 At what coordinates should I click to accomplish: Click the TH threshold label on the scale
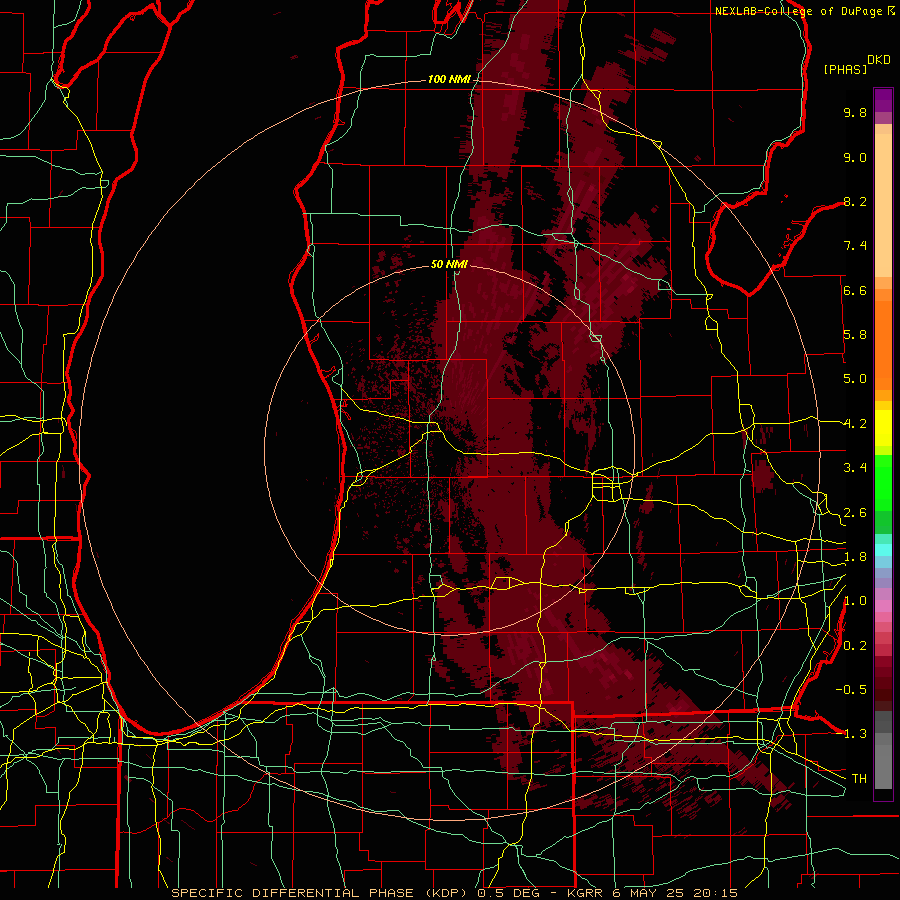(x=859, y=779)
